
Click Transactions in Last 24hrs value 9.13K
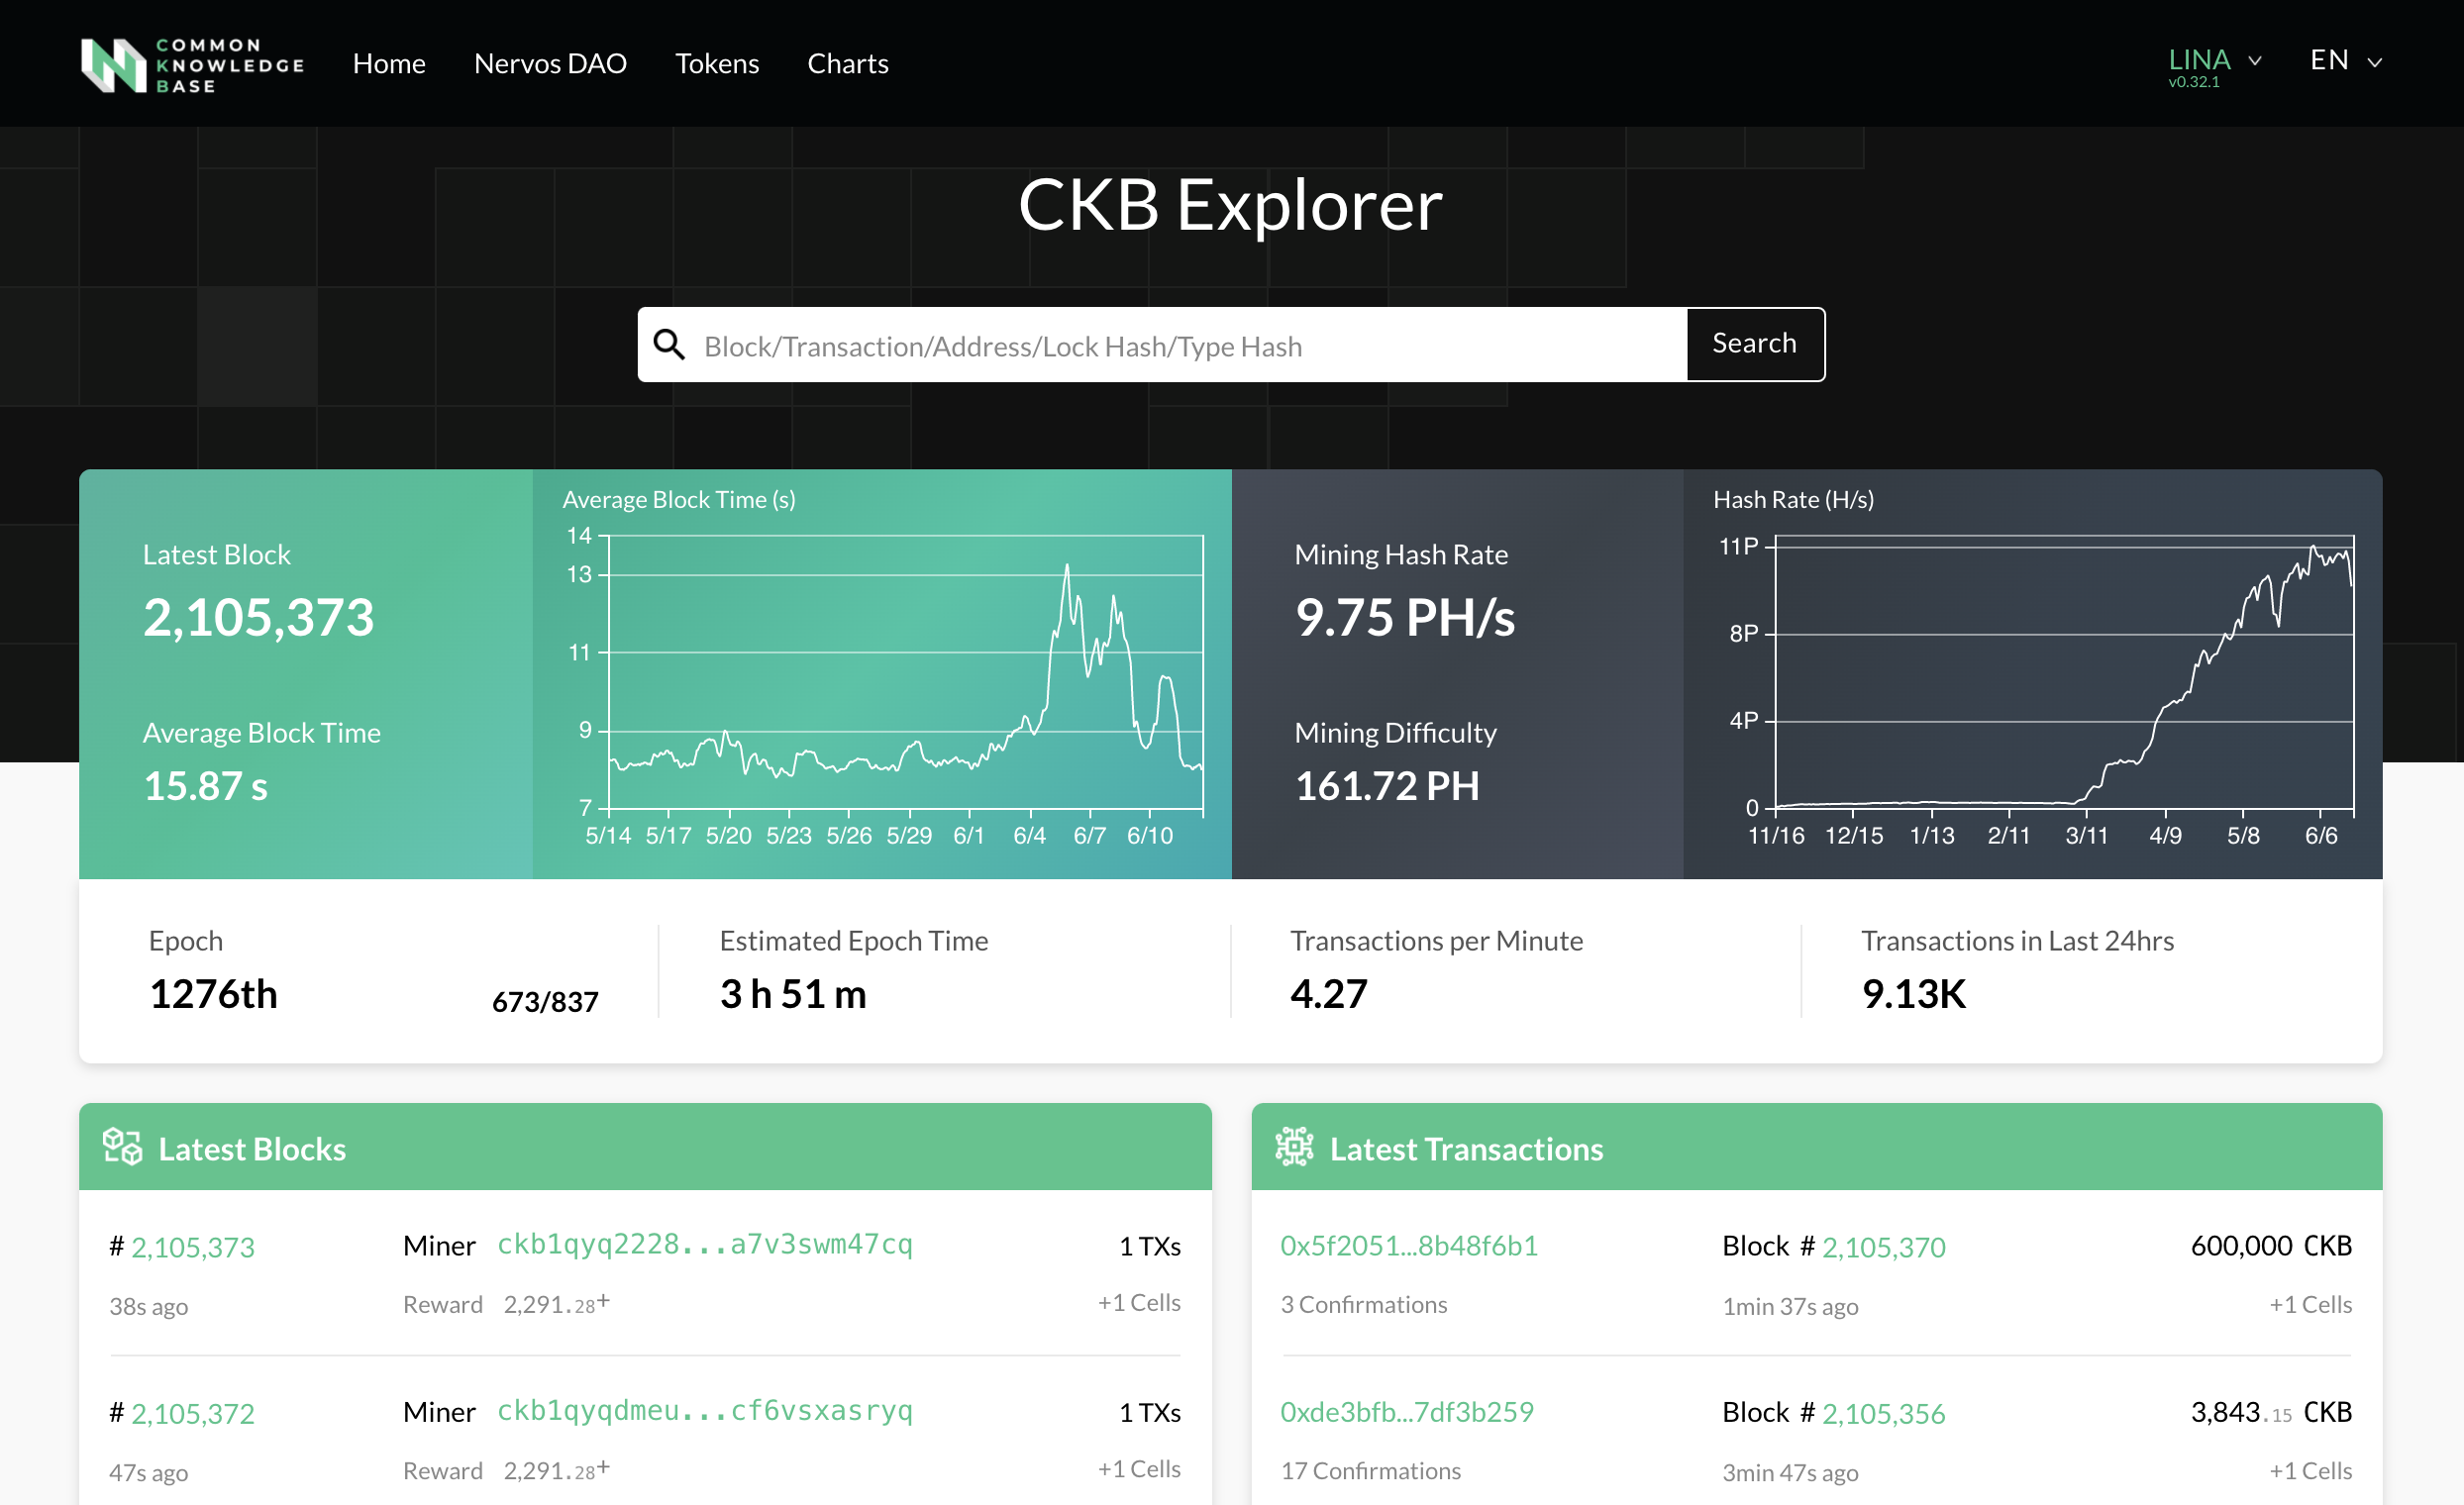1914,994
